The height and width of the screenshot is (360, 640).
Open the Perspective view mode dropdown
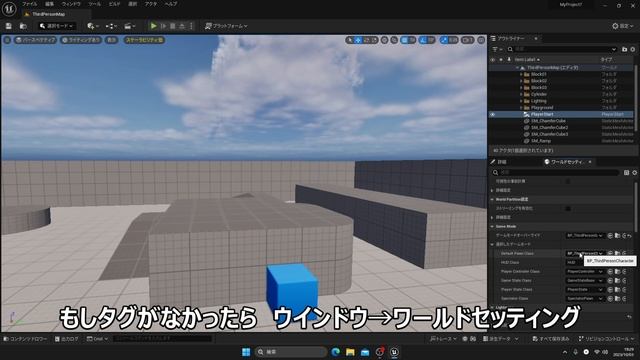[x=35, y=40]
